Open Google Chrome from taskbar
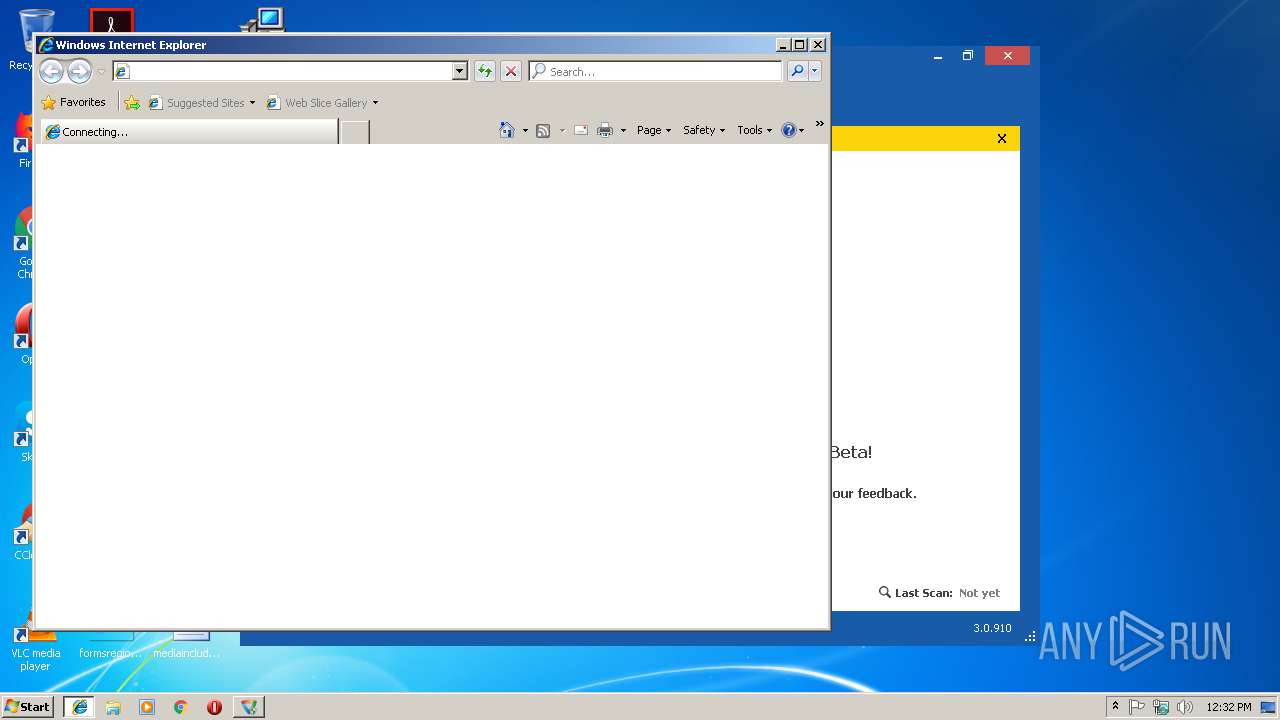 click(x=180, y=707)
